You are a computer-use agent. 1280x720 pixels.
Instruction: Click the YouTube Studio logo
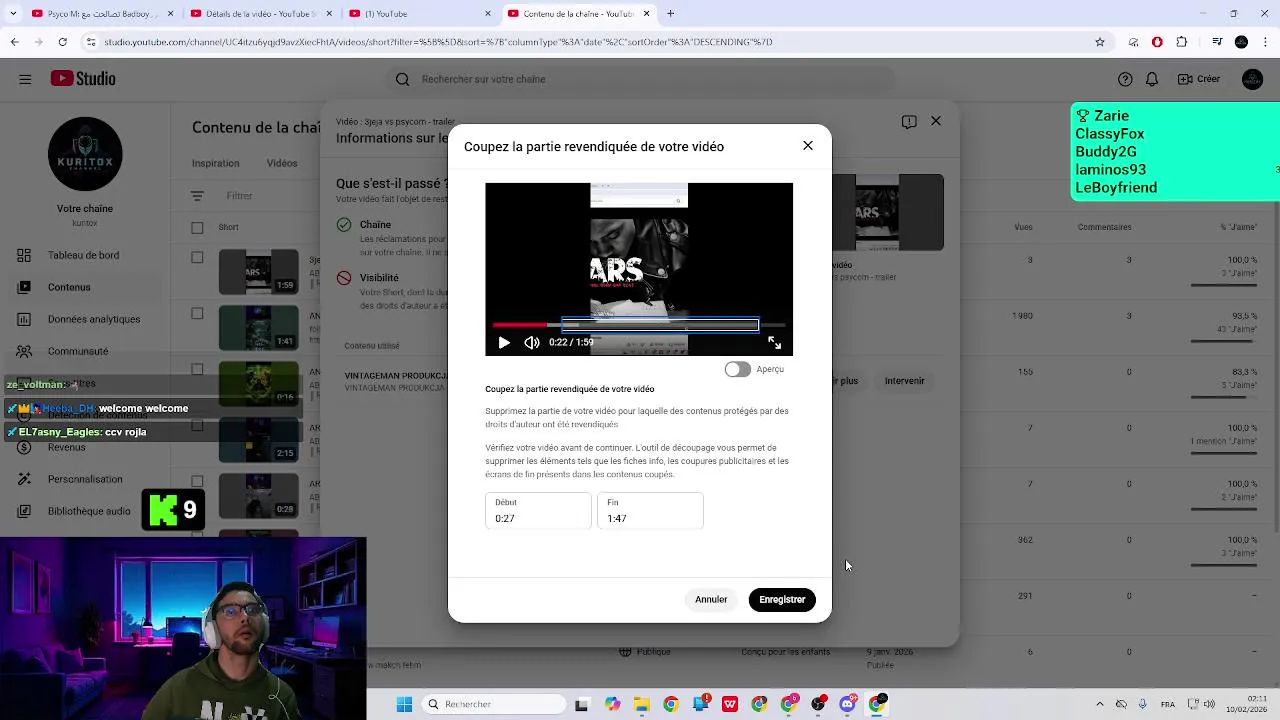(x=83, y=79)
